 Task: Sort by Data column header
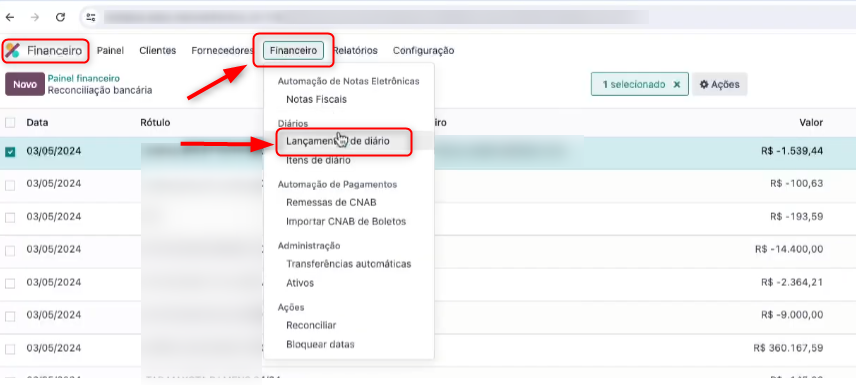37,123
